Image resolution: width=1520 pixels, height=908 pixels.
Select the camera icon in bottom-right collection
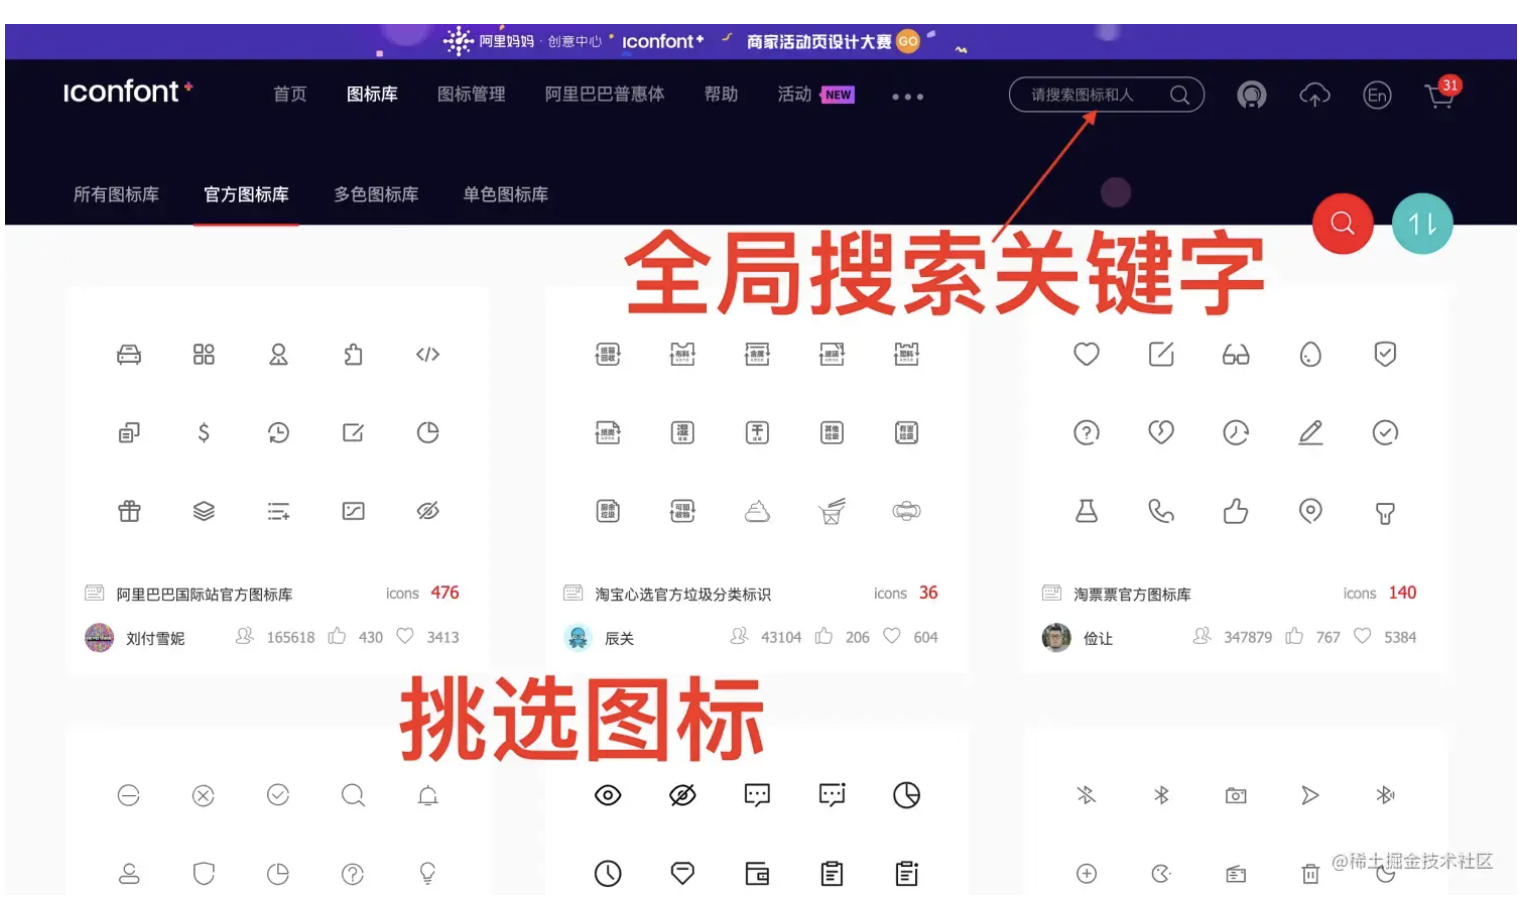pos(1236,795)
